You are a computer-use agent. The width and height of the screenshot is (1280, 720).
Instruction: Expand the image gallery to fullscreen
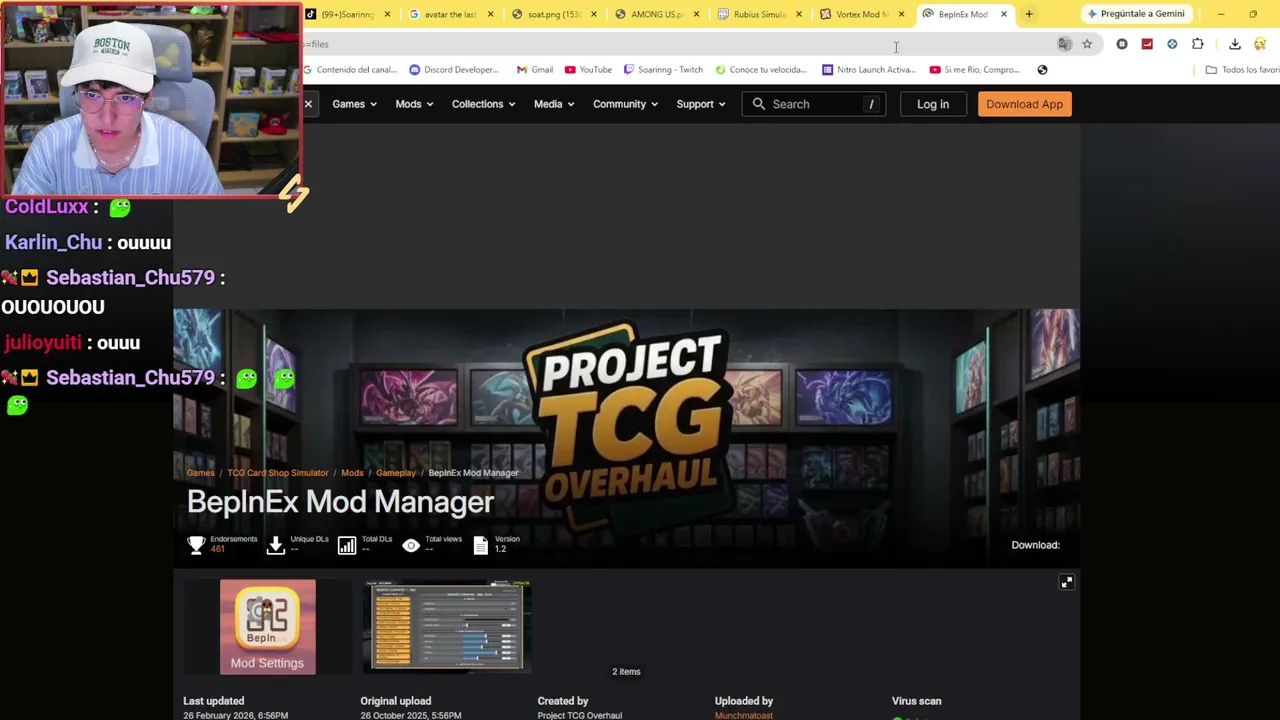1067,582
